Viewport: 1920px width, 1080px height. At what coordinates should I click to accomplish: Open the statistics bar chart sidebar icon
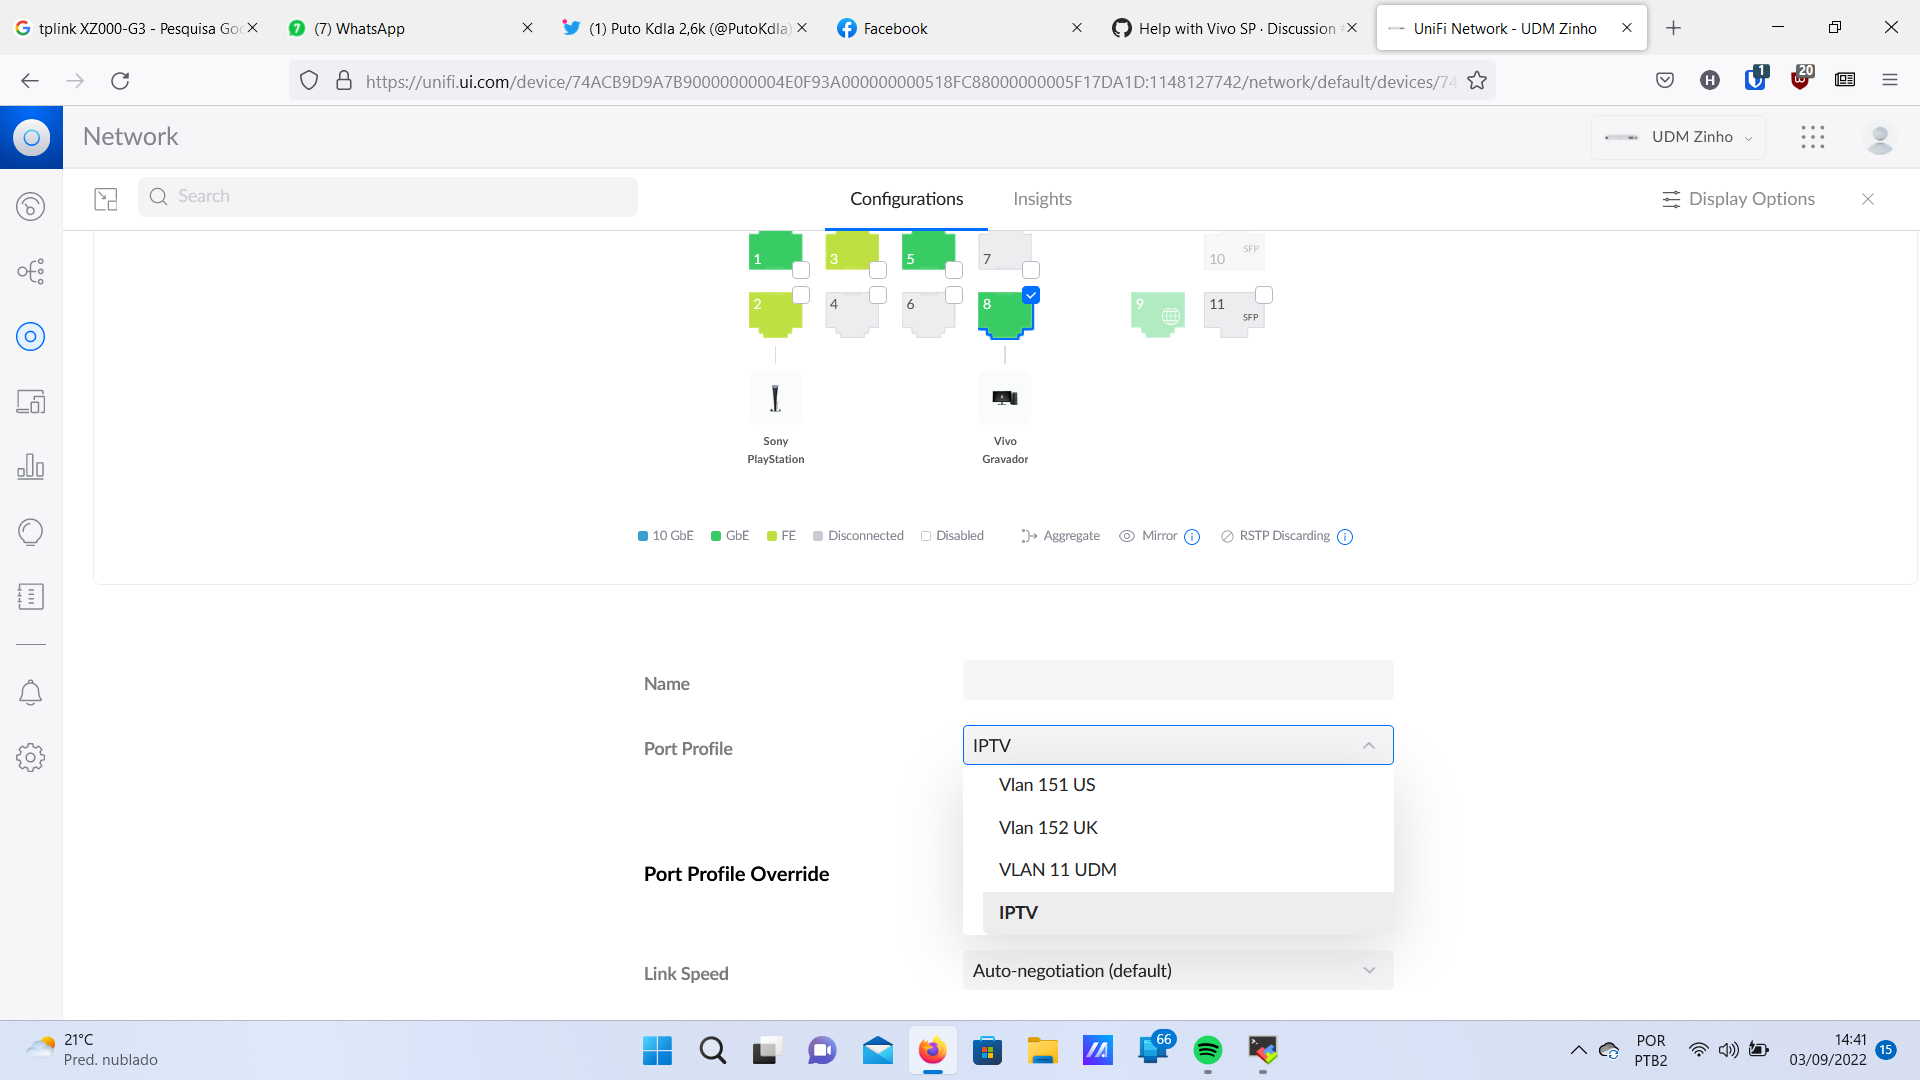pos(30,467)
